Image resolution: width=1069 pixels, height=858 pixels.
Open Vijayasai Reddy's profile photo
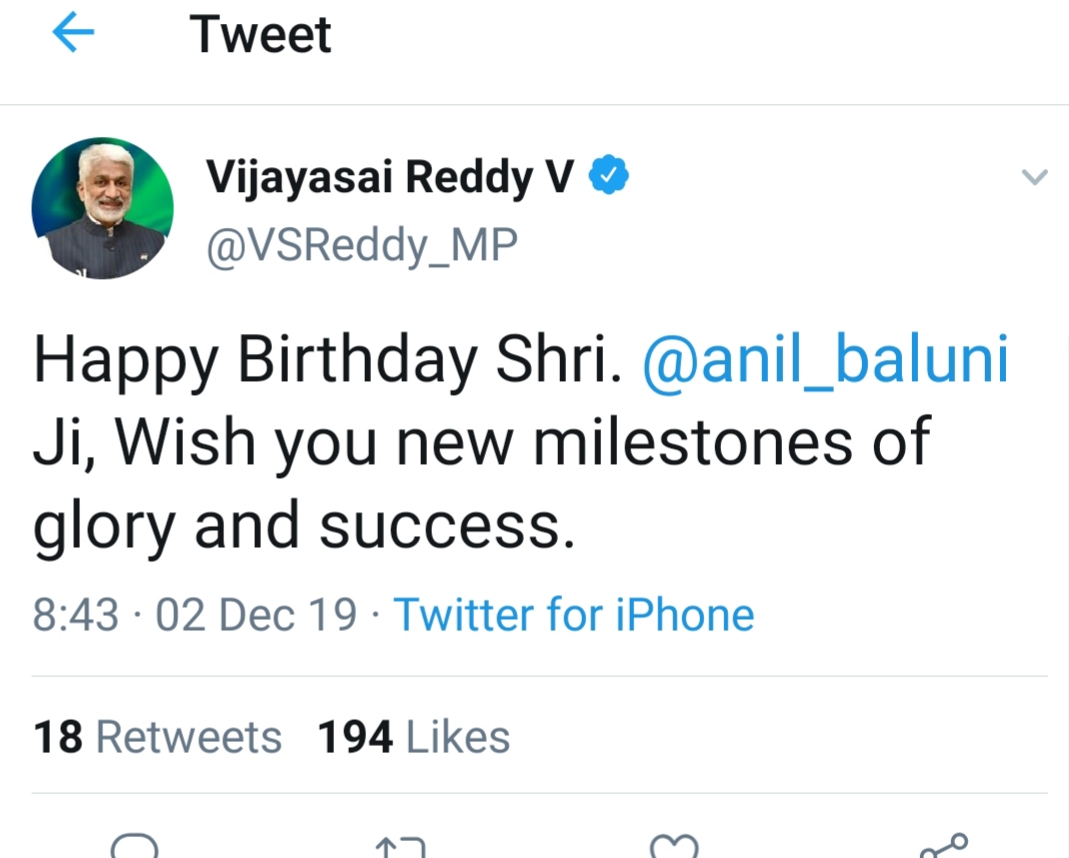tap(103, 208)
